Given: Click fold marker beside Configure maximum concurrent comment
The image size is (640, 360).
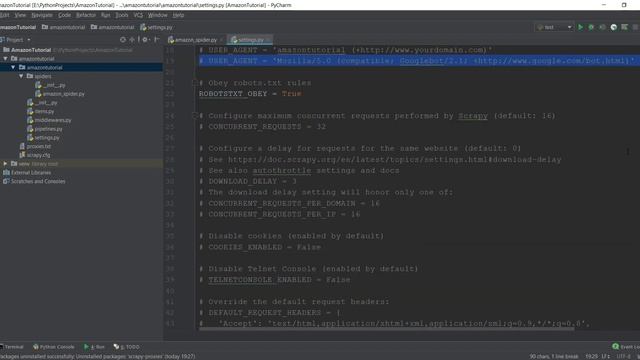Looking at the screenshot, I should tap(195, 116).
